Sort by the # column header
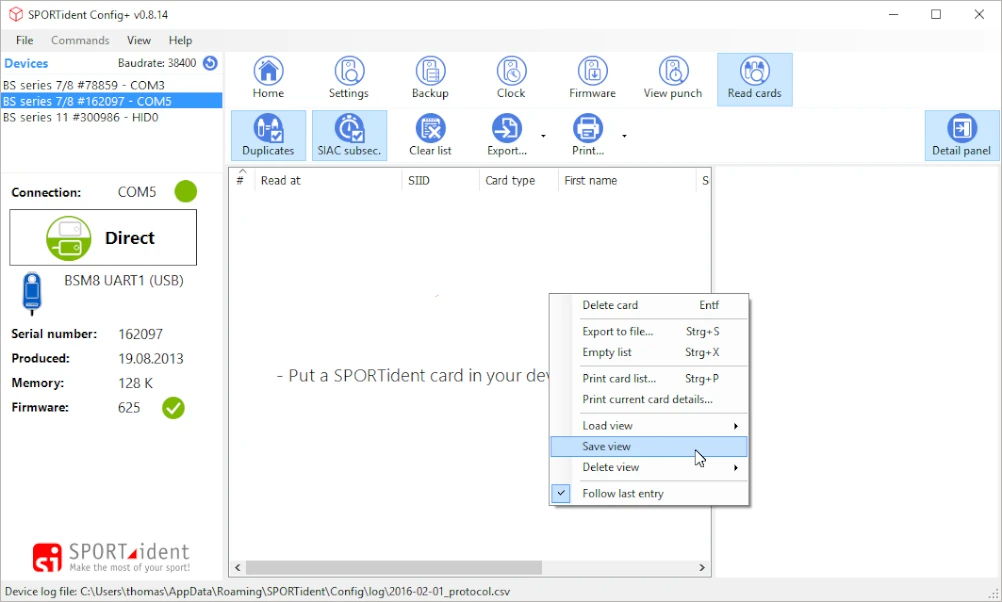This screenshot has width=1002, height=602. pyautogui.click(x=242, y=181)
